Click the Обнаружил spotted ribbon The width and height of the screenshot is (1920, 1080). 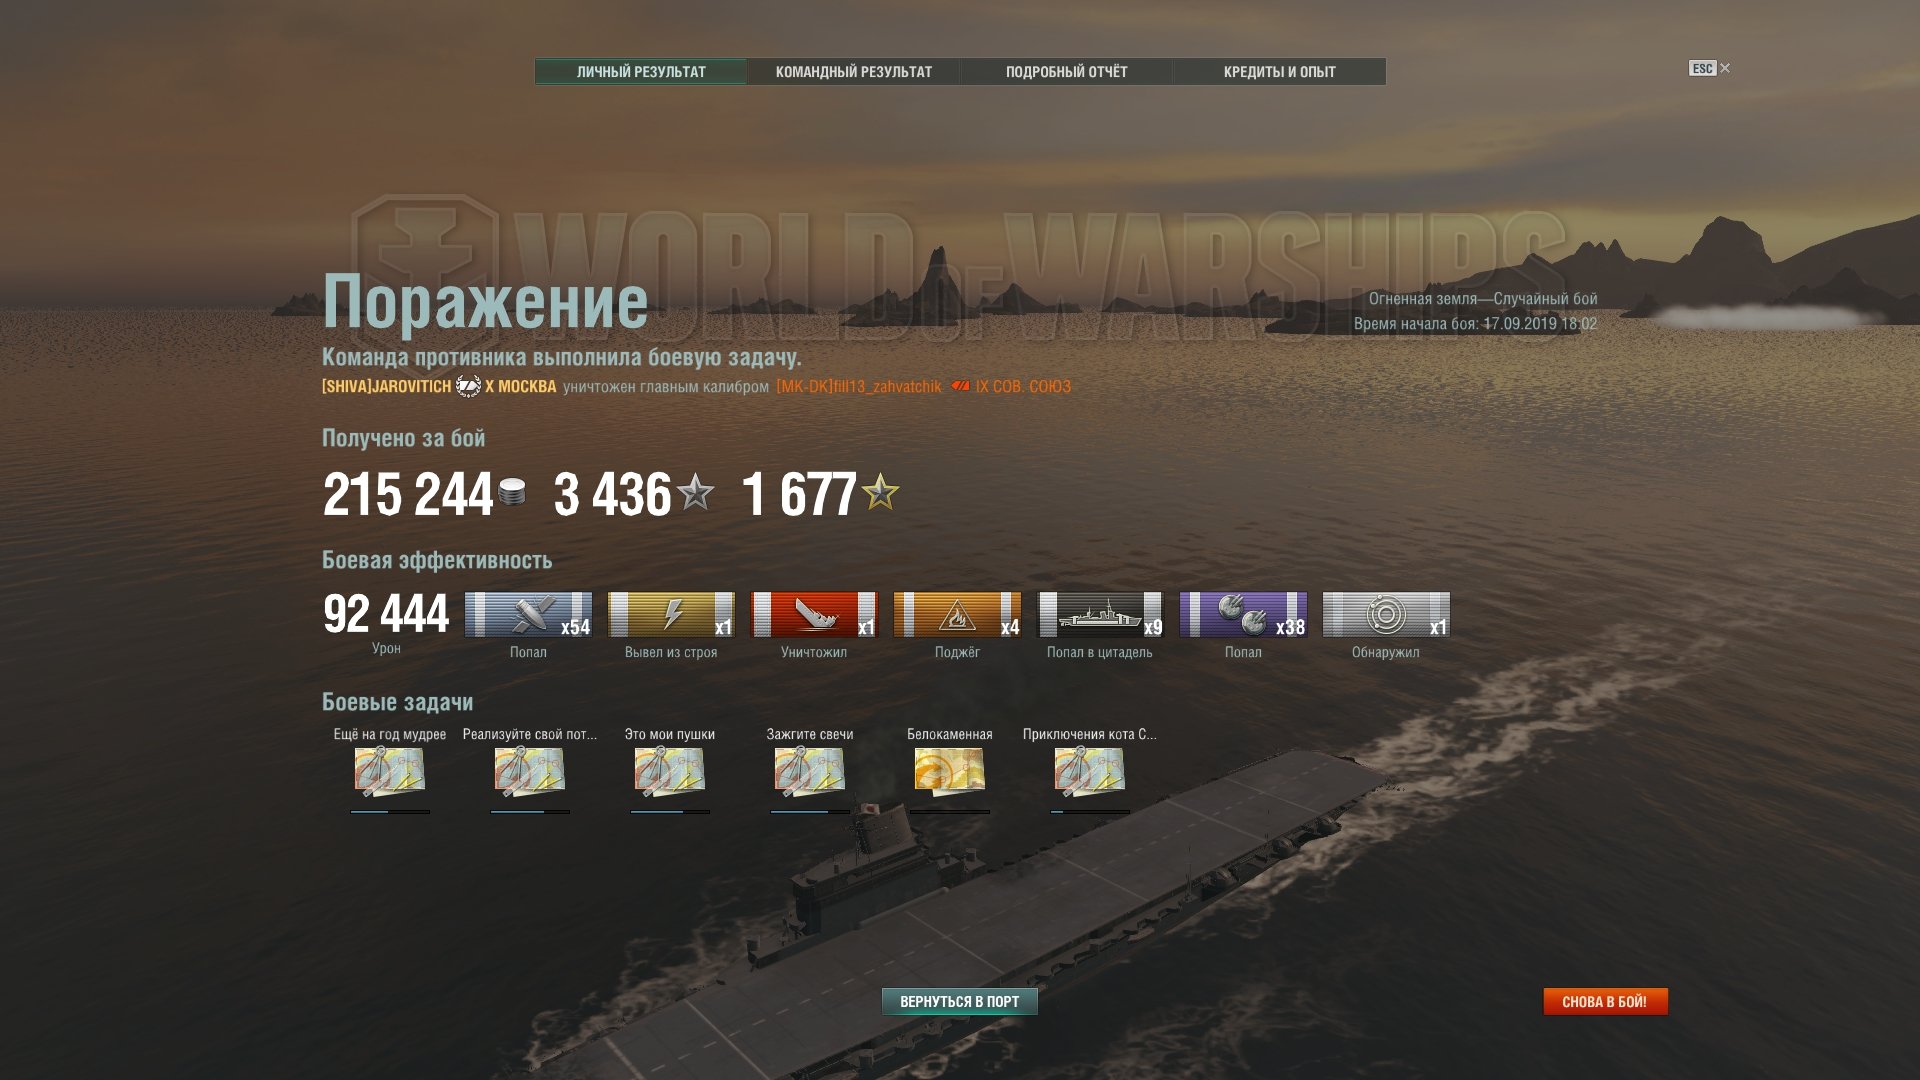pyautogui.click(x=1386, y=614)
